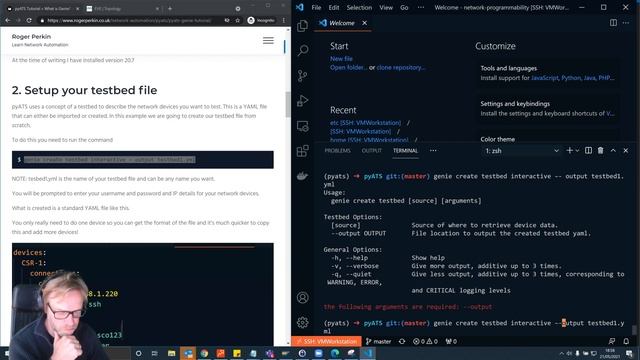Open the Remote Explorer view
Screen dimensions: 640x360
click(302, 126)
